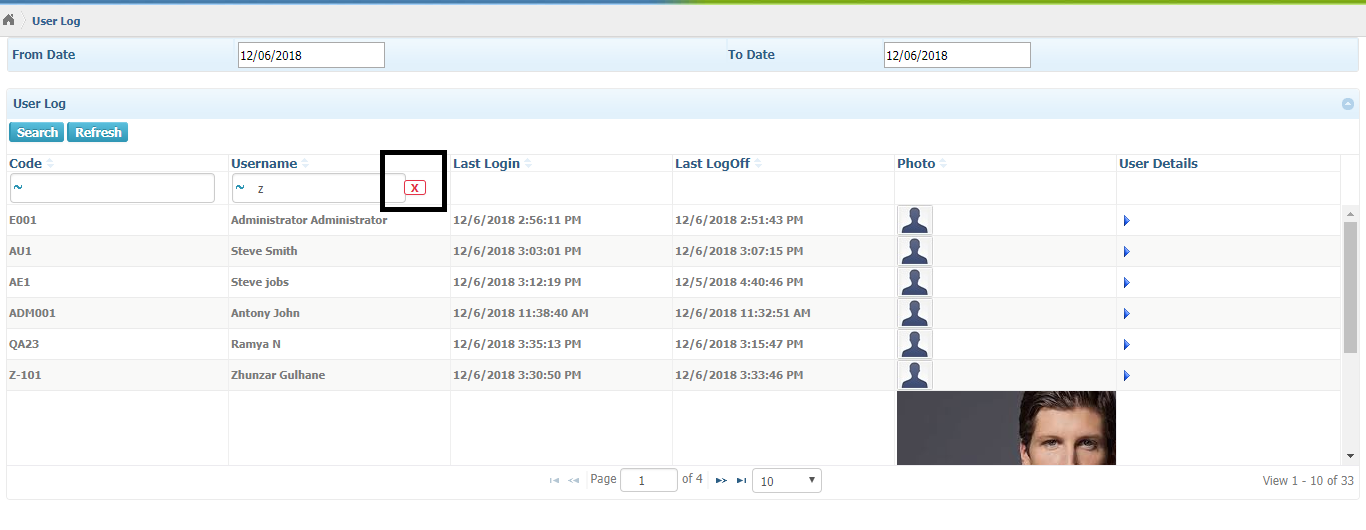Select the Antony John username cell

point(339,313)
